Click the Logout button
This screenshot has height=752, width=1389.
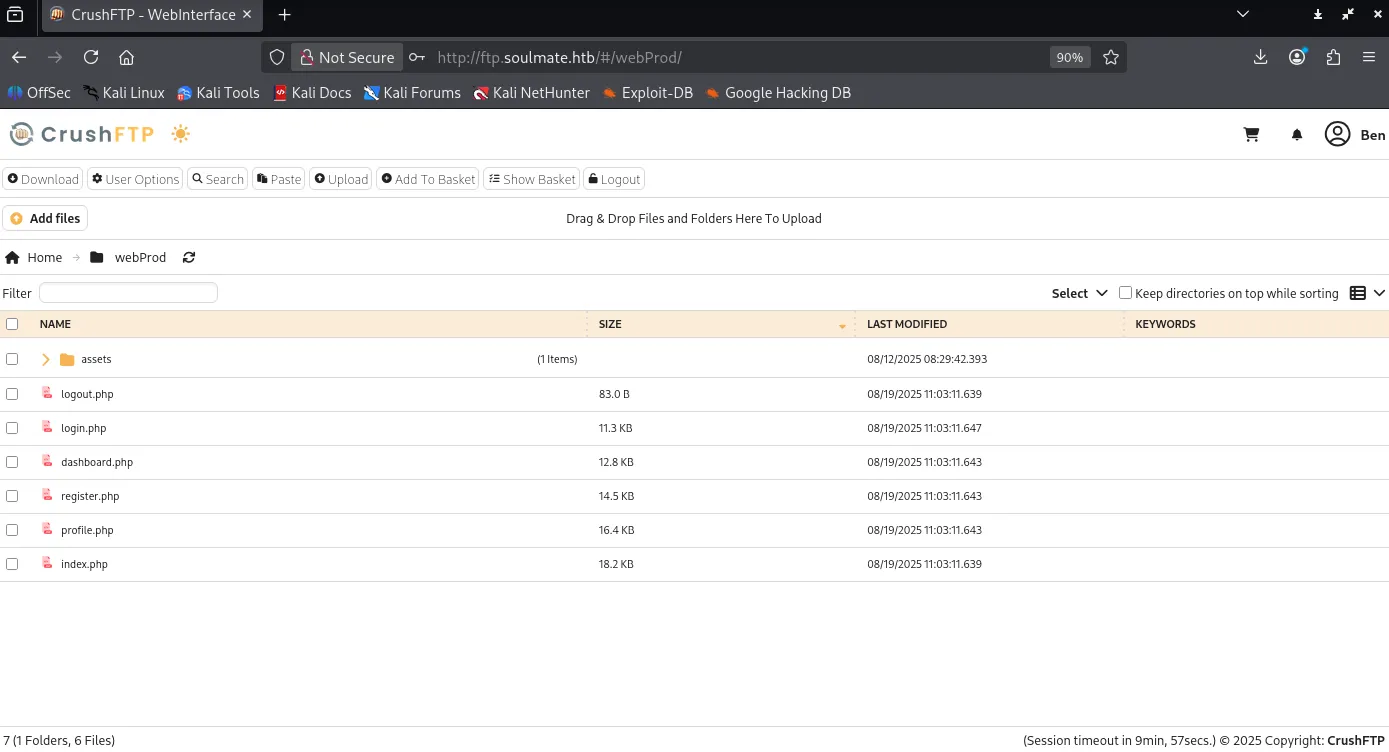tap(614, 179)
